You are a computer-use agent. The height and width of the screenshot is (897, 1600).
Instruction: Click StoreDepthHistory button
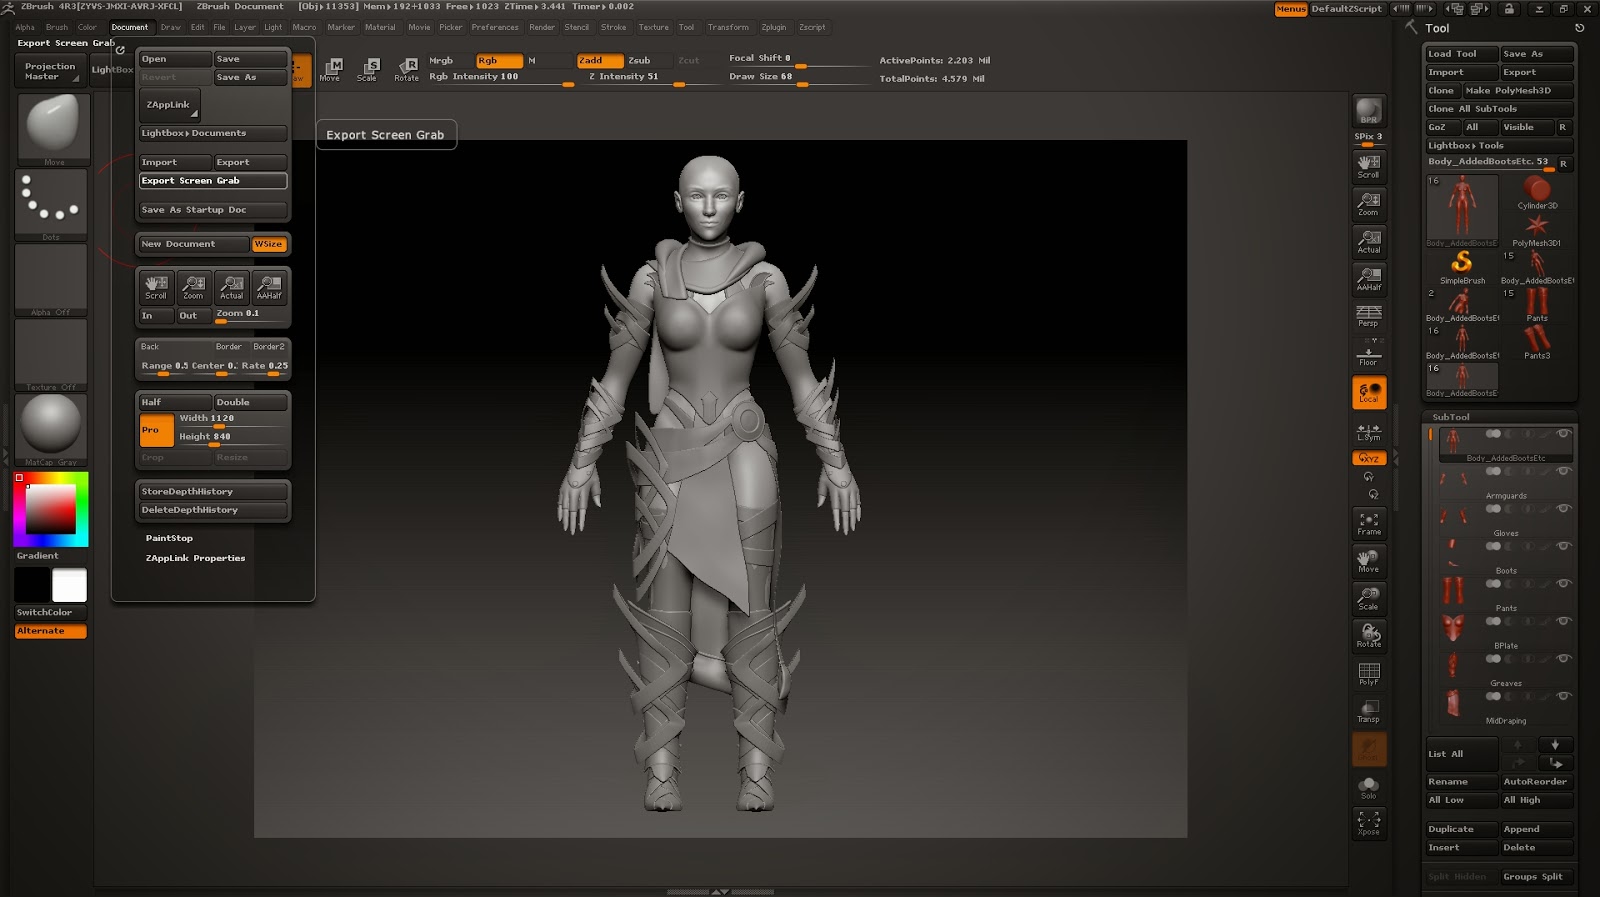click(213, 492)
